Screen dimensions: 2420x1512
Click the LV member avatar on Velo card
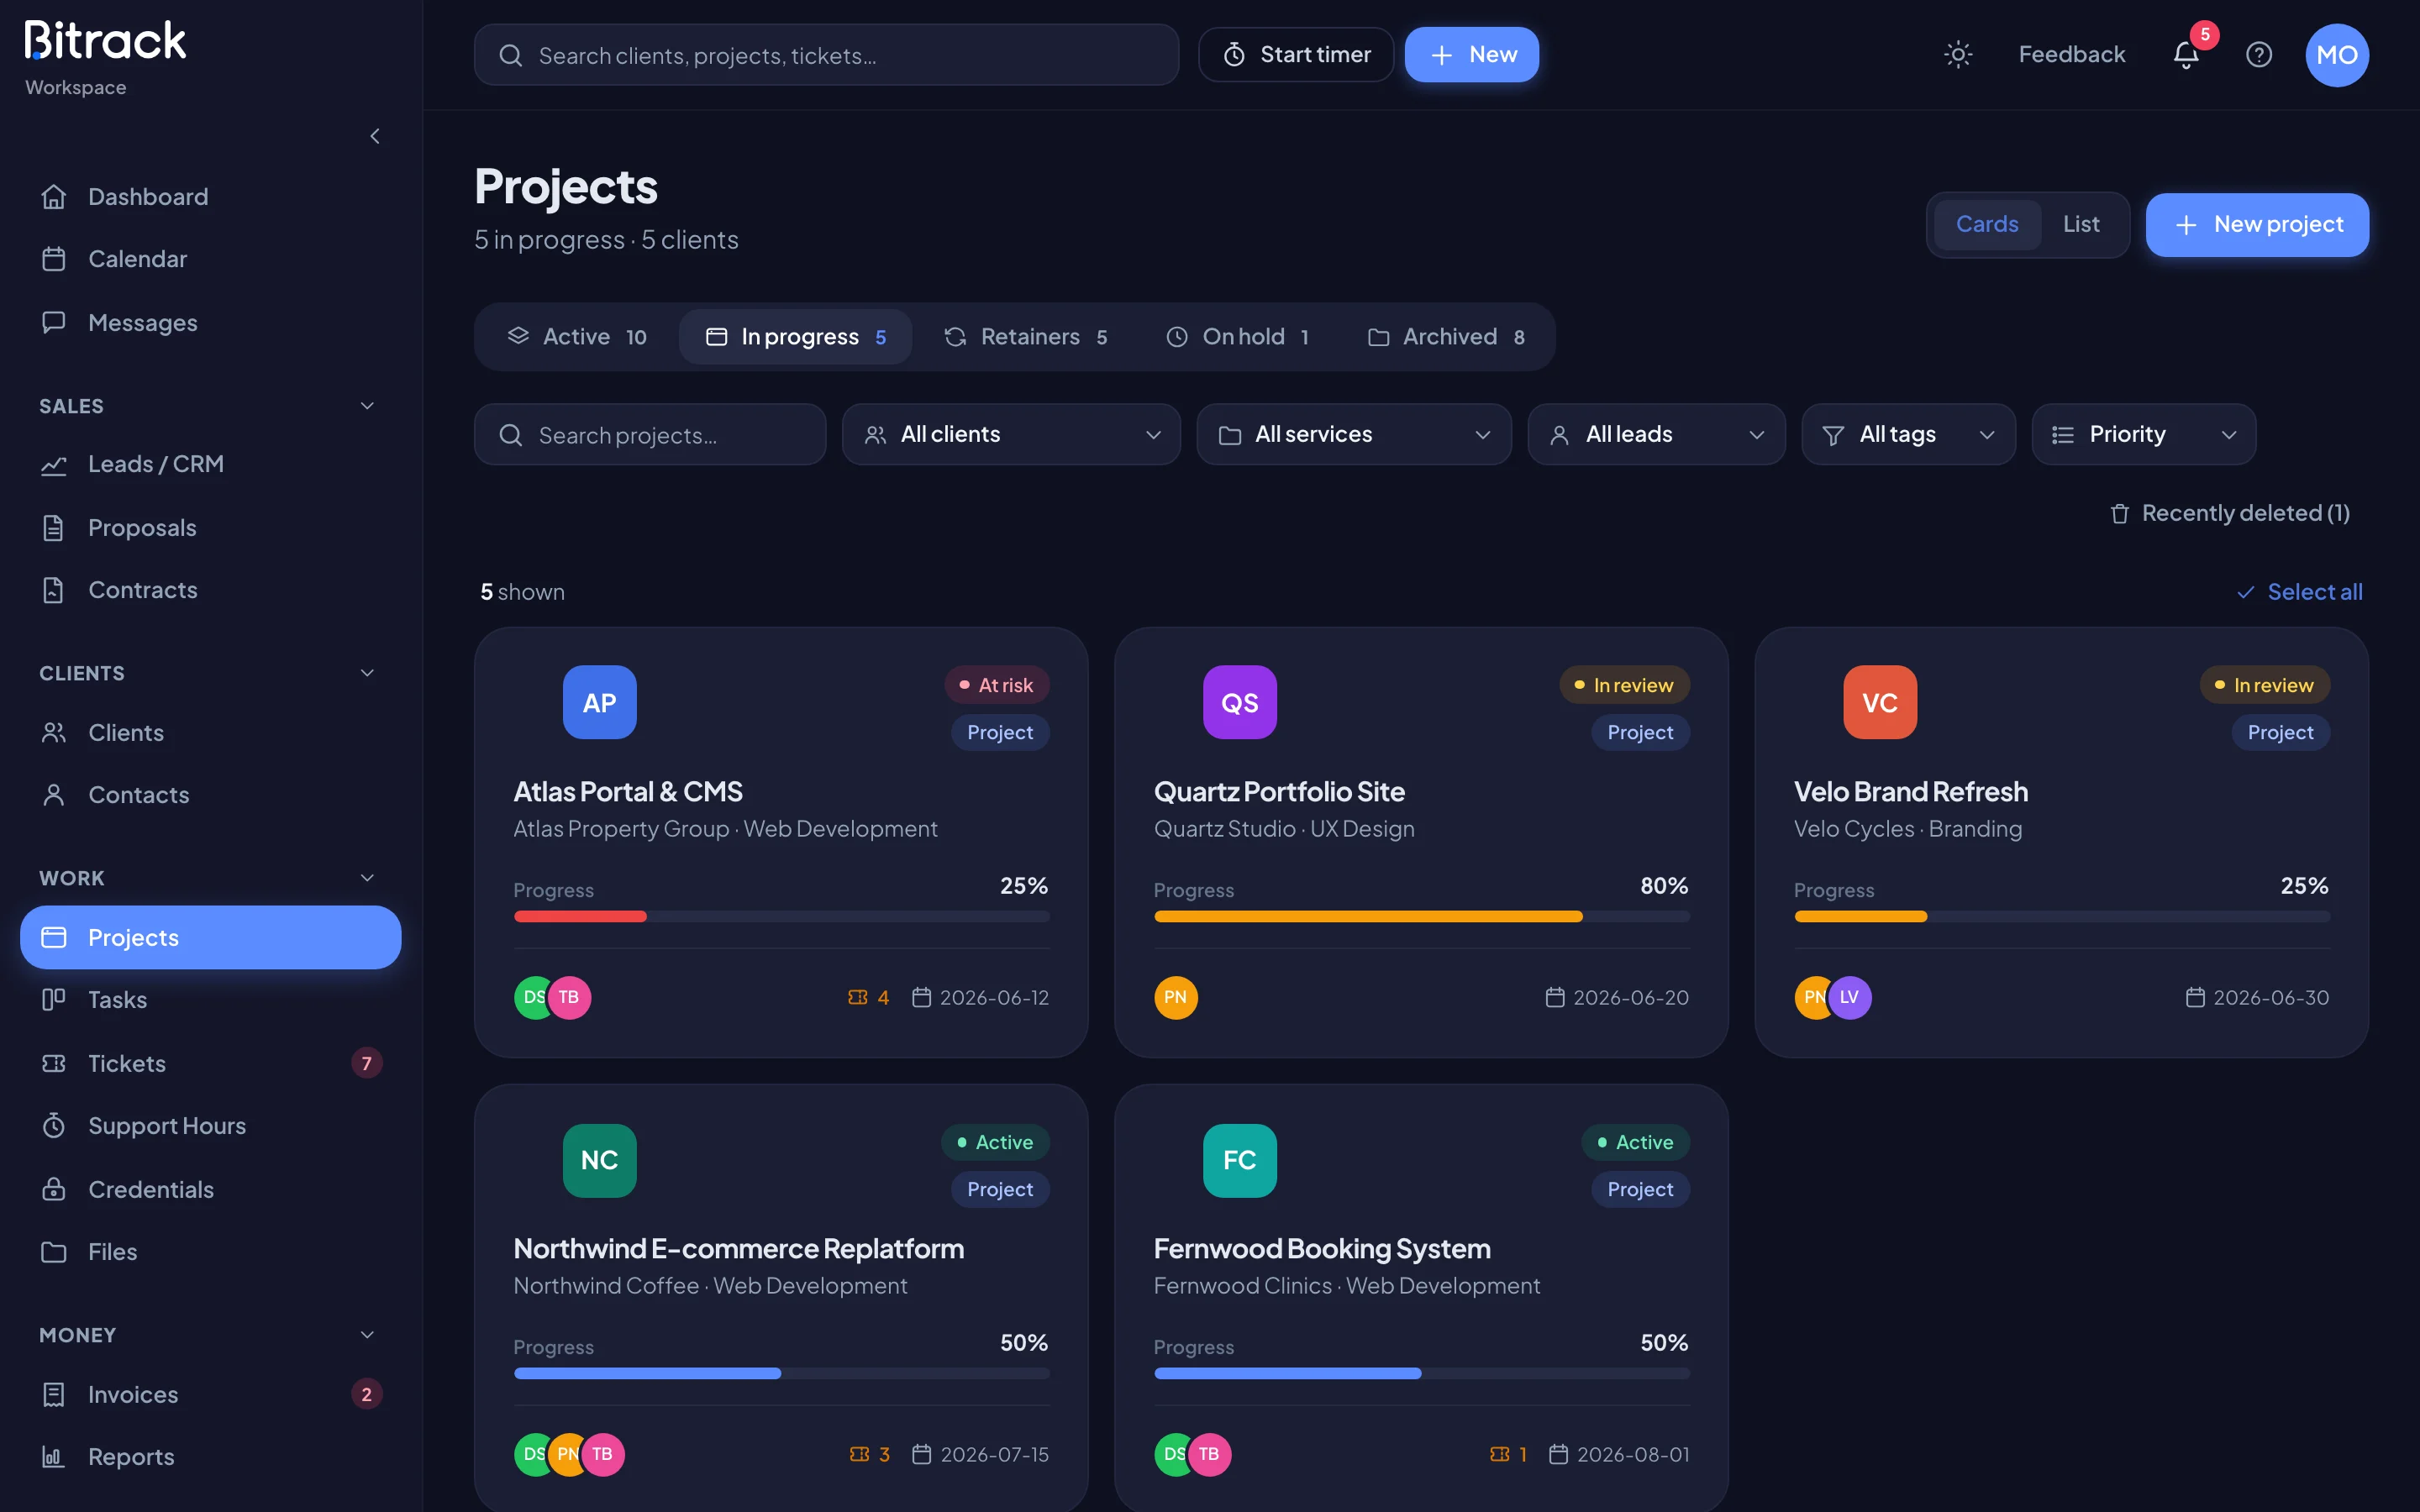tap(1849, 997)
